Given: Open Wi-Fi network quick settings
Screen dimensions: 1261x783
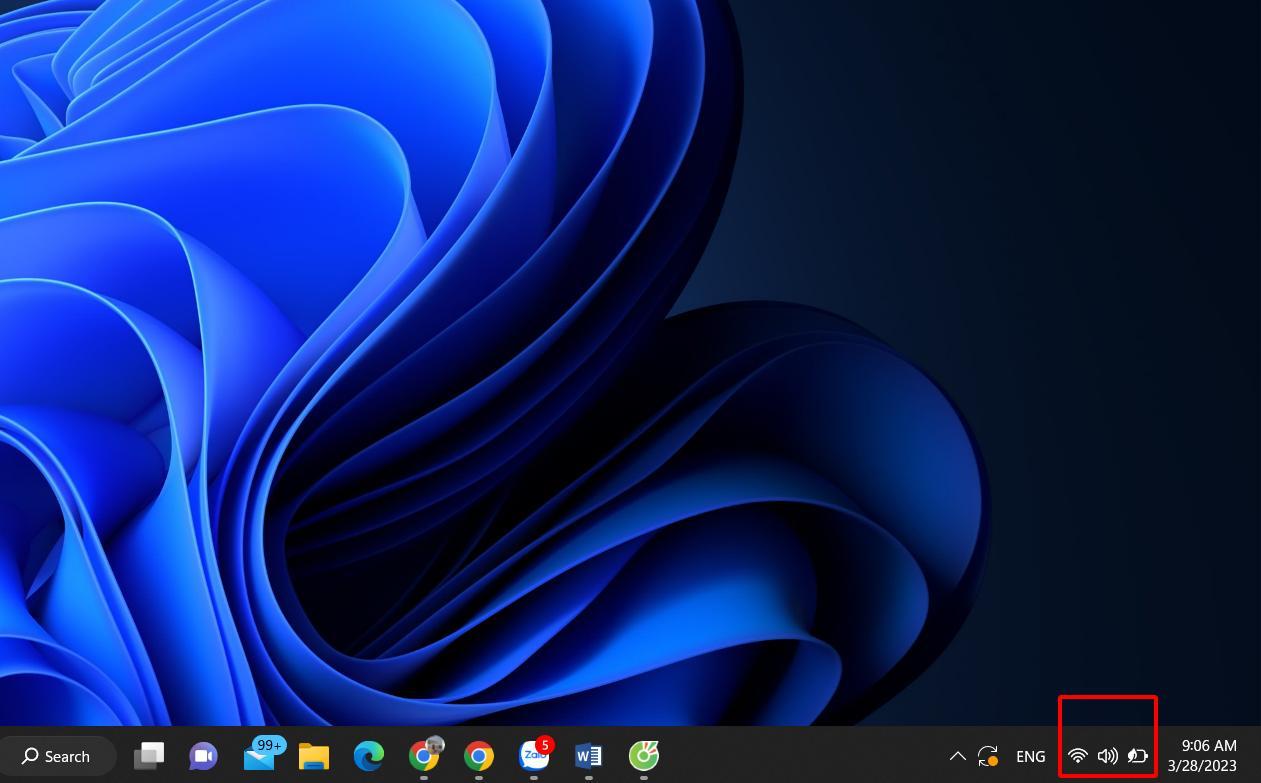Looking at the screenshot, I should click(x=1078, y=756).
